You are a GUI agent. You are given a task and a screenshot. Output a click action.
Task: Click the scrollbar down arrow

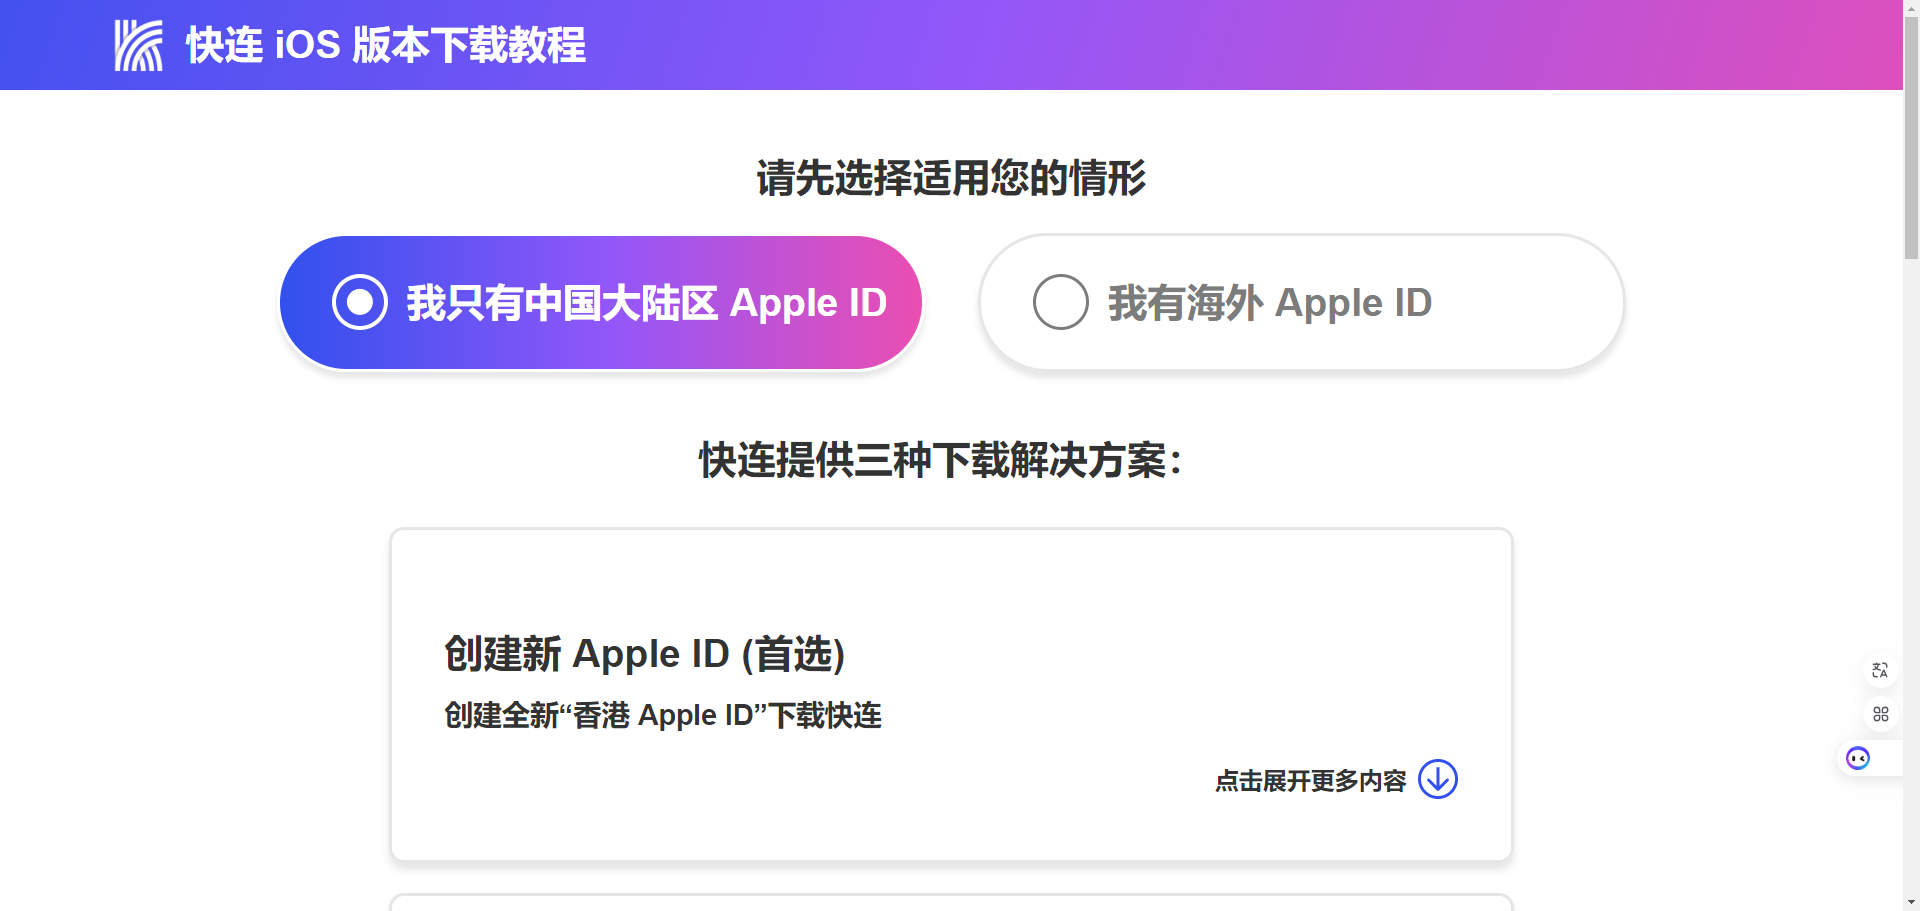point(1910,902)
